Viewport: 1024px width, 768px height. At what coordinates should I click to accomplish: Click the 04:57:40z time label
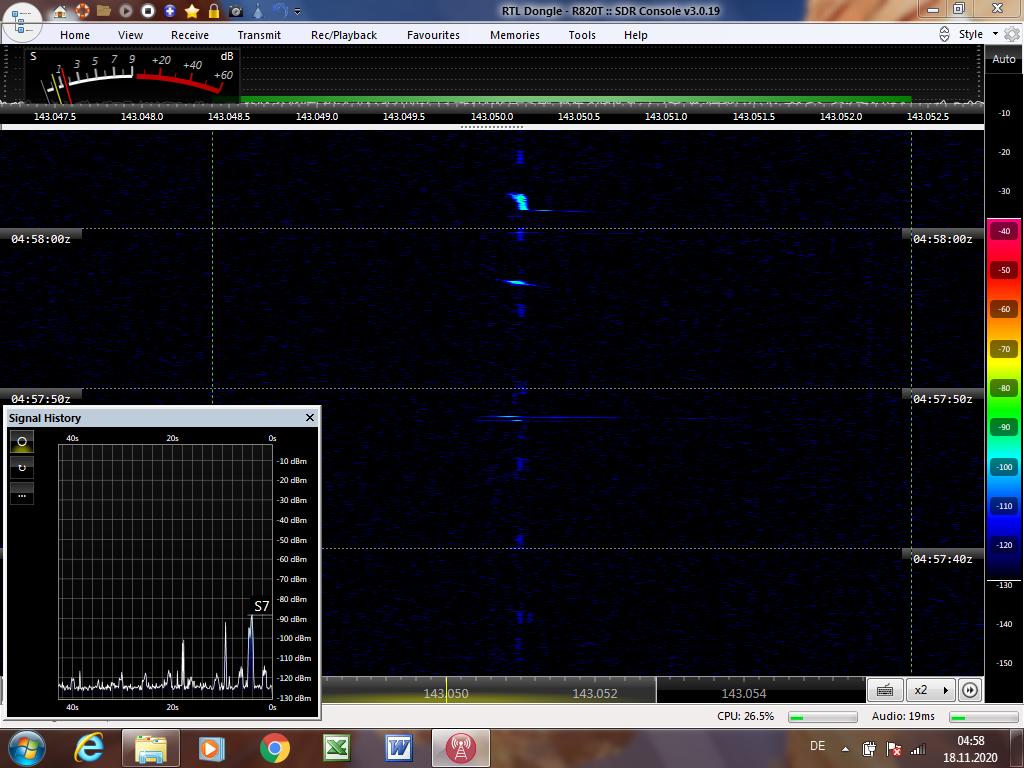point(942,559)
